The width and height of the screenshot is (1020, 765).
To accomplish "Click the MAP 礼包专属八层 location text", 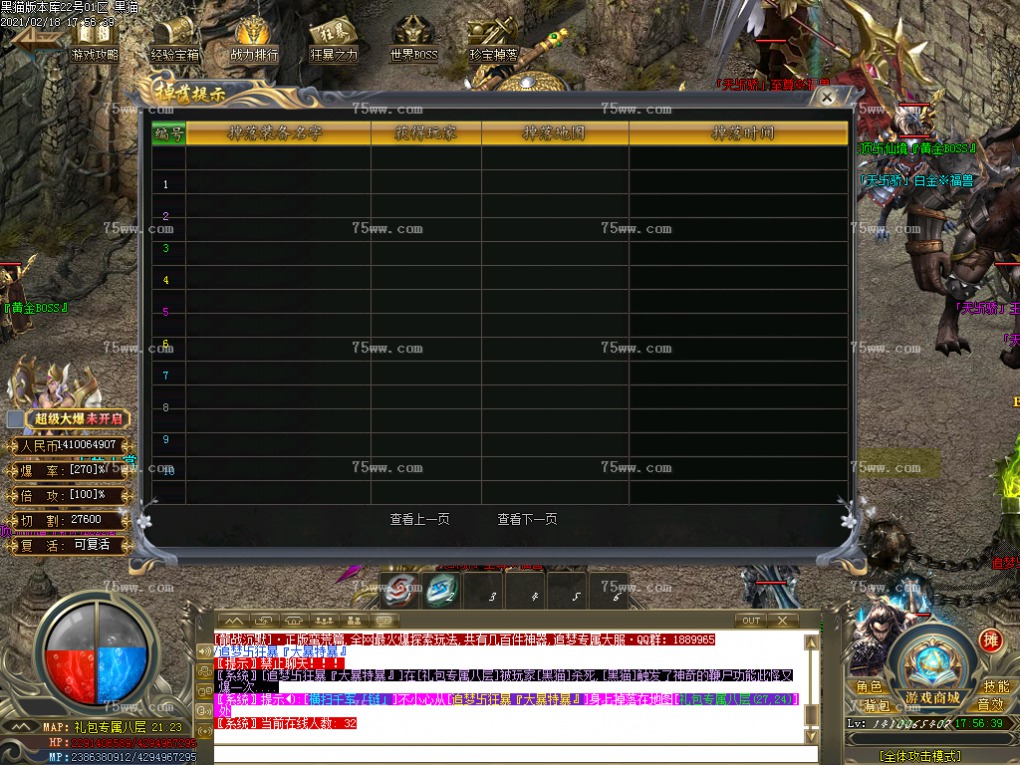I will click(x=113, y=727).
